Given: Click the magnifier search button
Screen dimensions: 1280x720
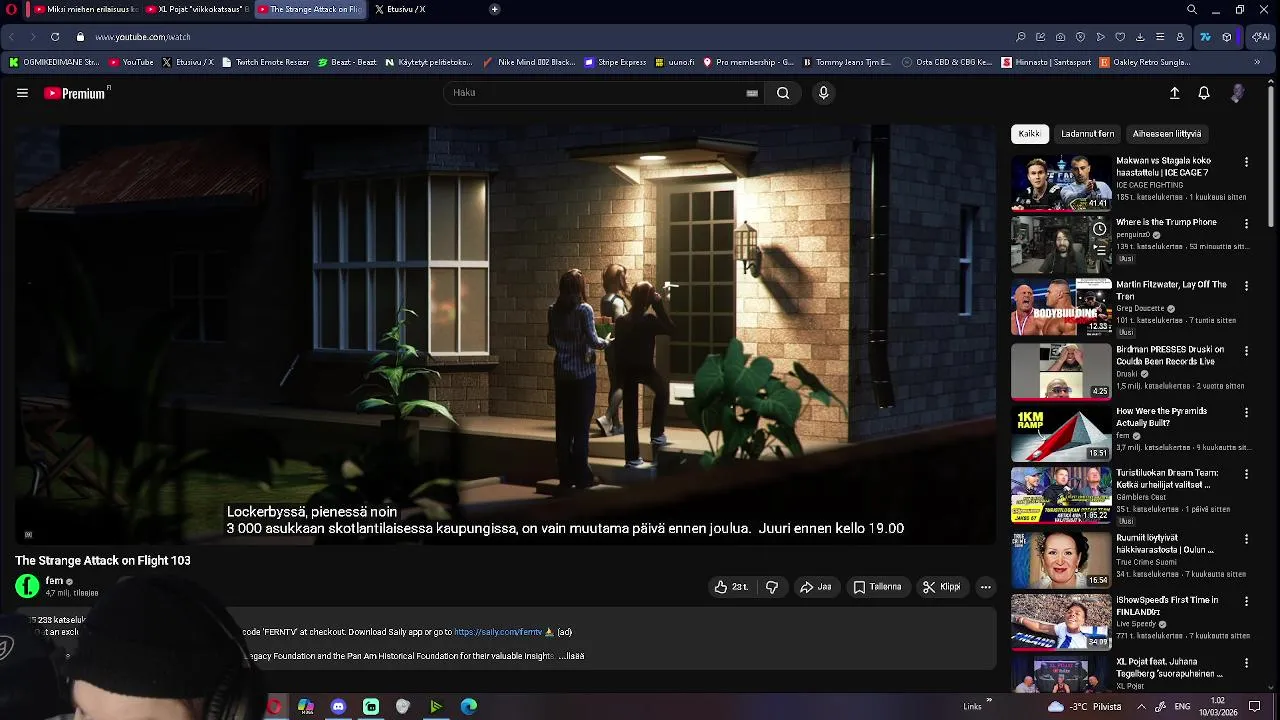Looking at the screenshot, I should click(x=783, y=93).
